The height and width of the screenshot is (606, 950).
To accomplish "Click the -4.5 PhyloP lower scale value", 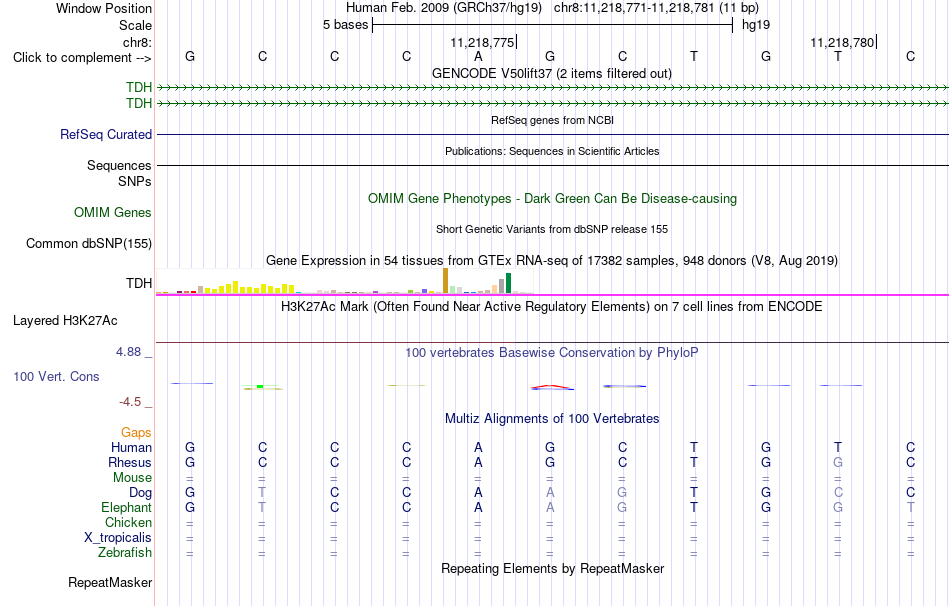I will (x=130, y=402).
